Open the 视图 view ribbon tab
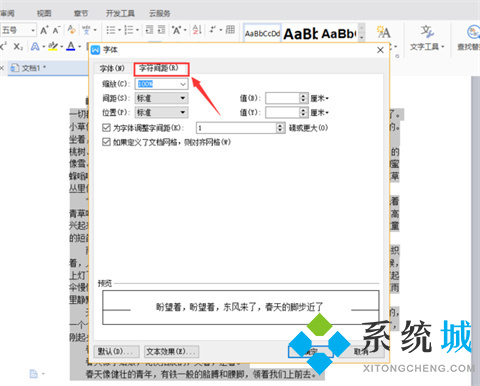Image resolution: width=480 pixels, height=386 pixels. coord(44,14)
